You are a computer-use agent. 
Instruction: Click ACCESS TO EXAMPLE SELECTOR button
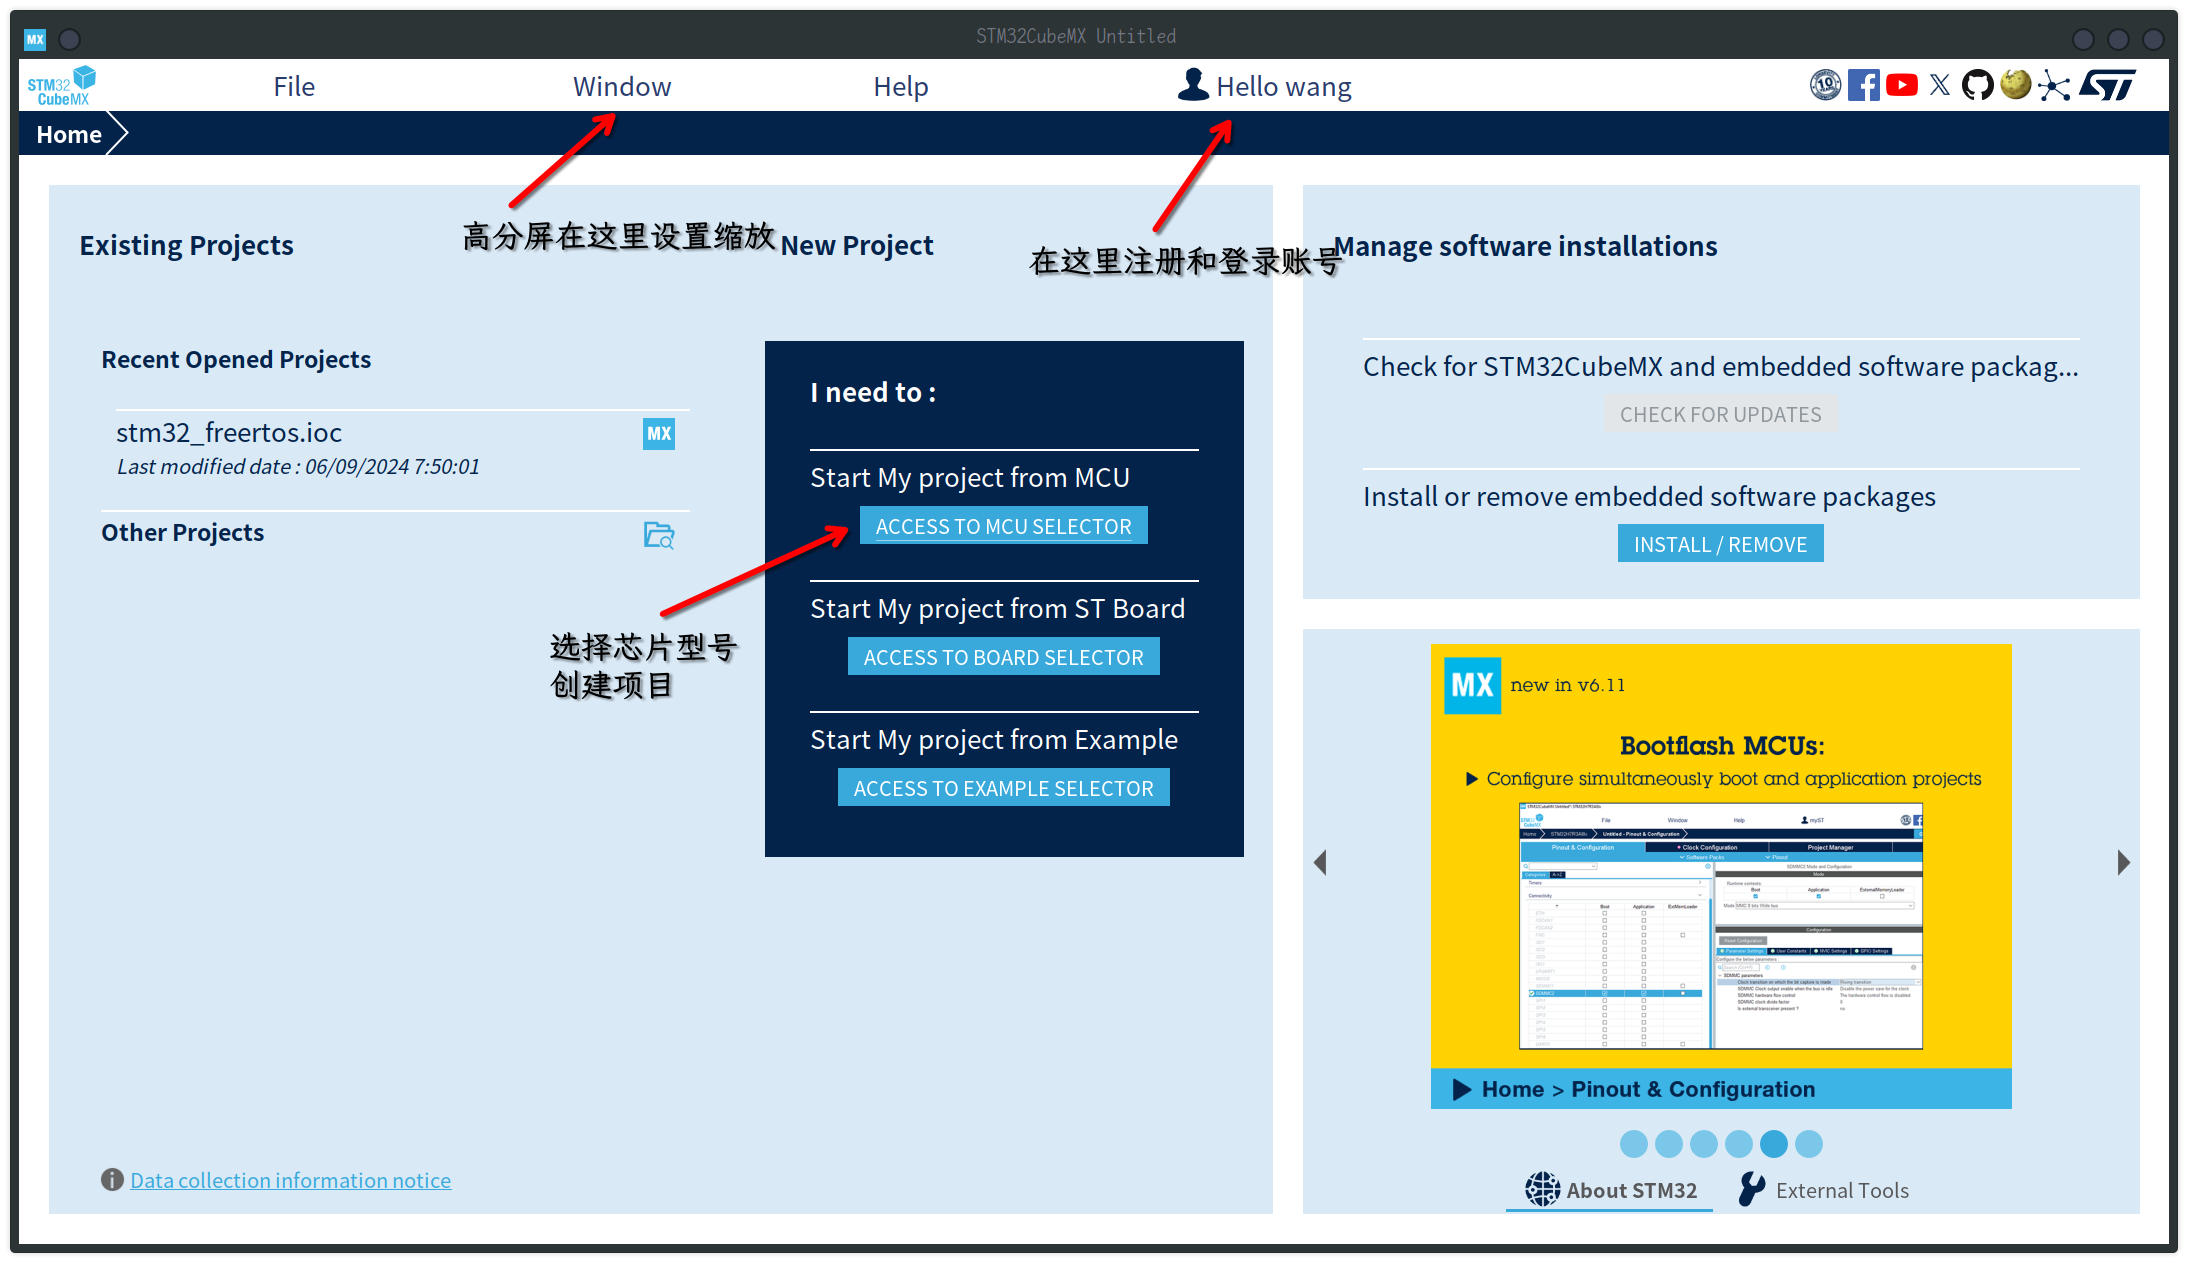click(1003, 788)
